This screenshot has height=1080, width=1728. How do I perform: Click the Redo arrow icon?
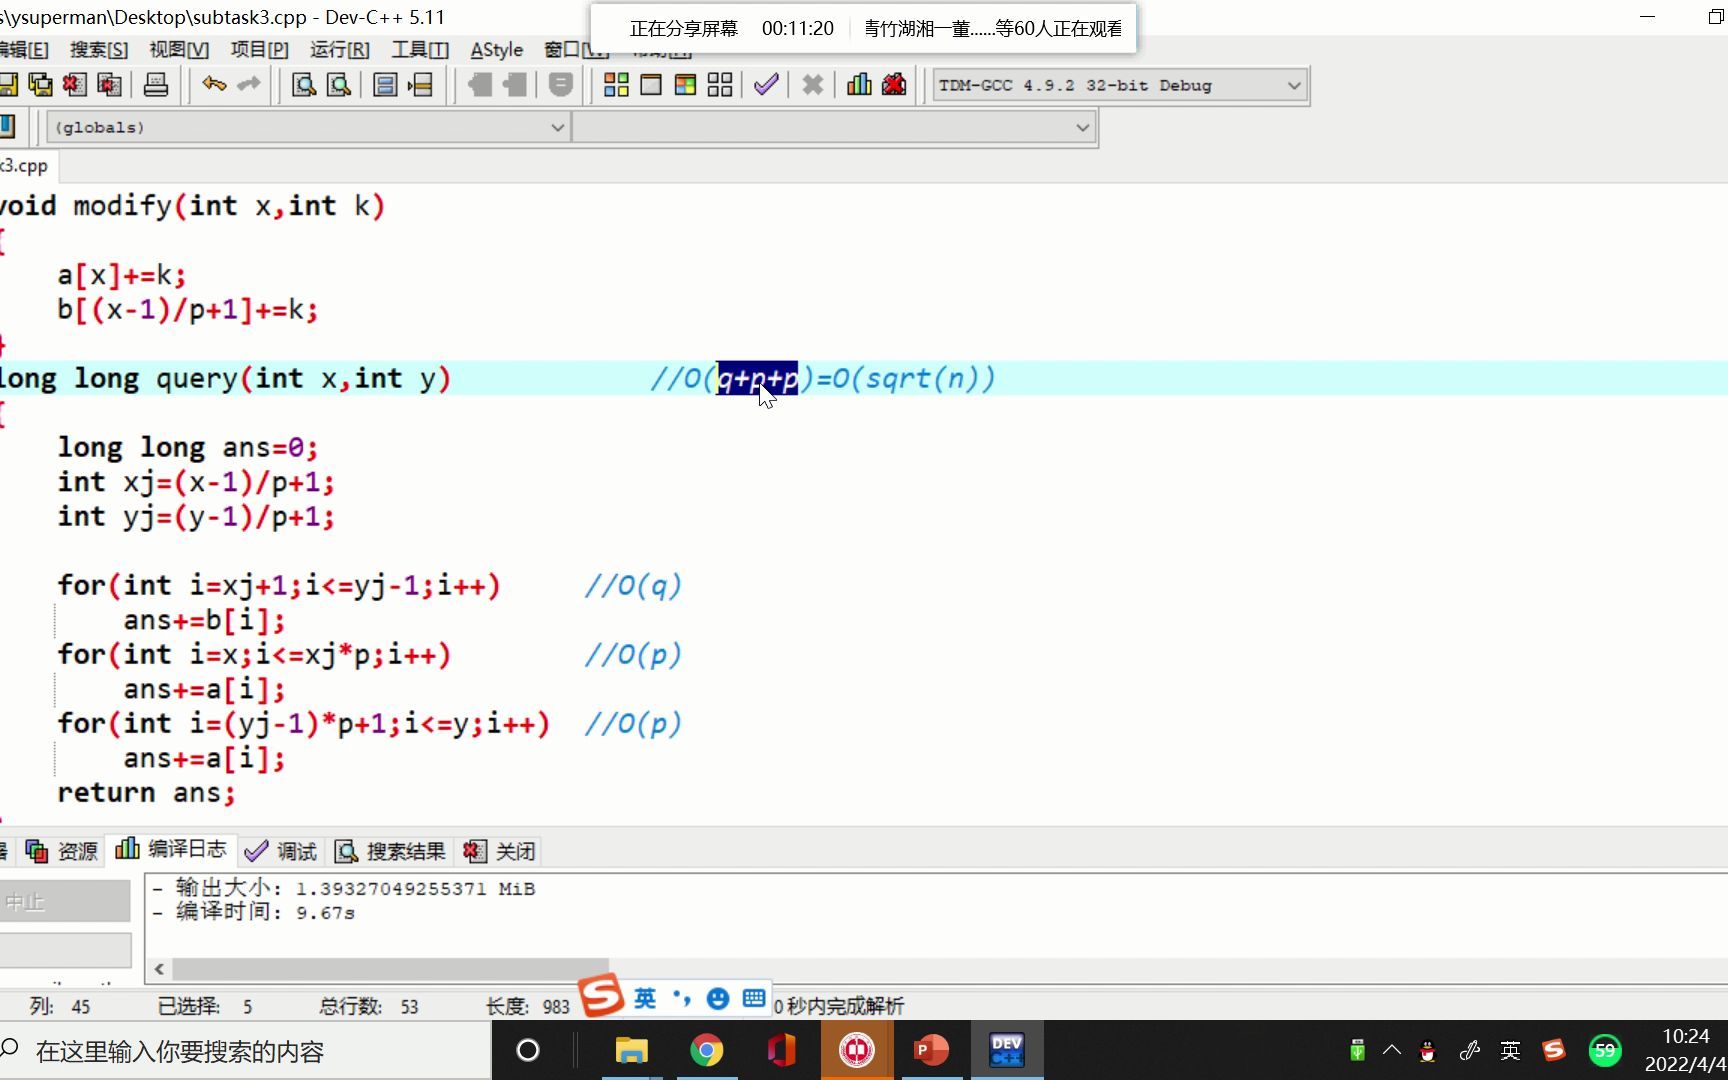[249, 84]
